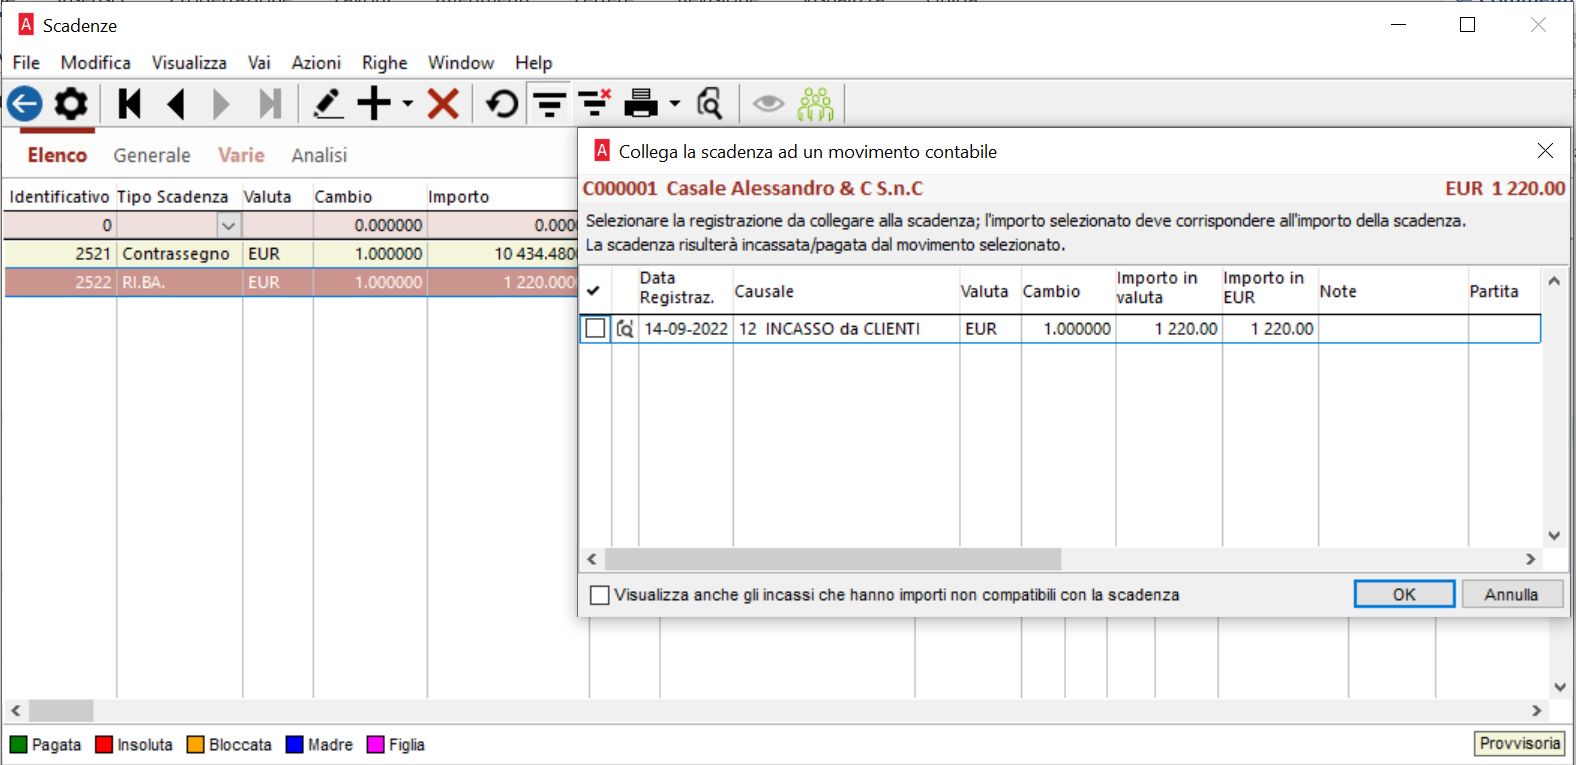
Task: Click the Identificativo column header
Action: point(59,197)
